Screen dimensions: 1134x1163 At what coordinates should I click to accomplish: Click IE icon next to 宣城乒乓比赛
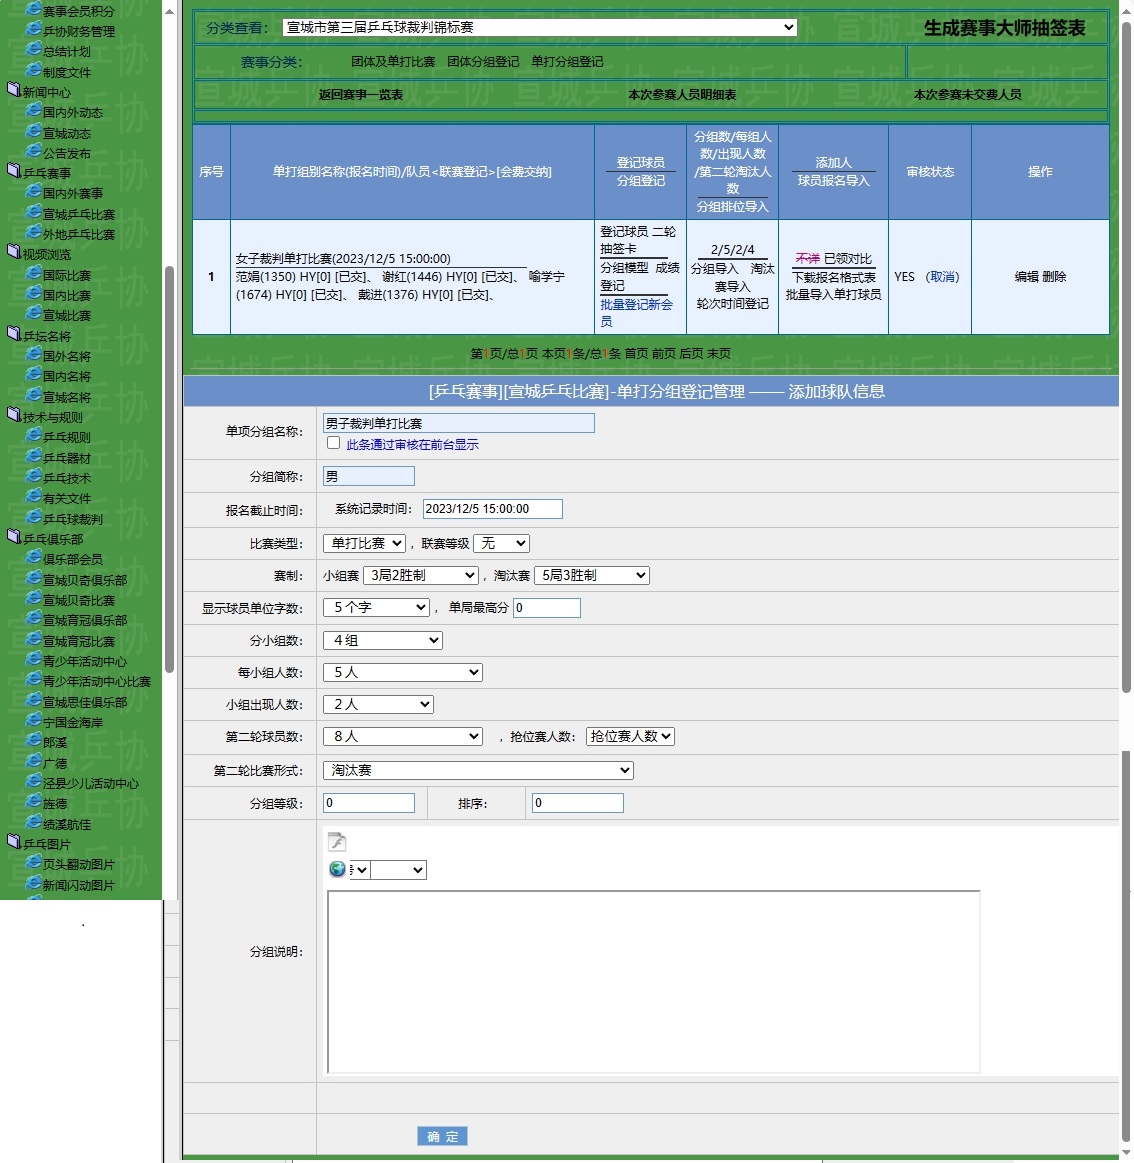click(33, 213)
